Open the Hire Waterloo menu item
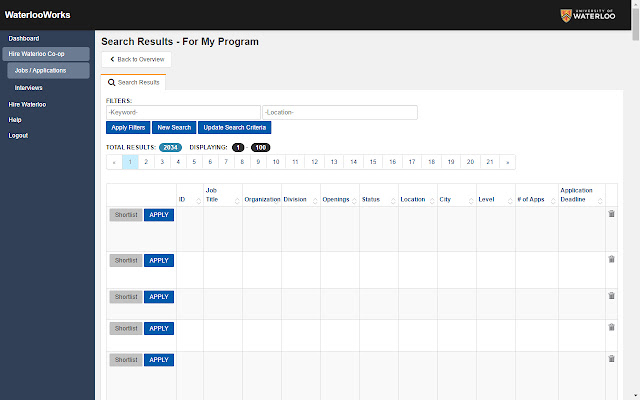This screenshot has height=400, width=640. [x=27, y=104]
